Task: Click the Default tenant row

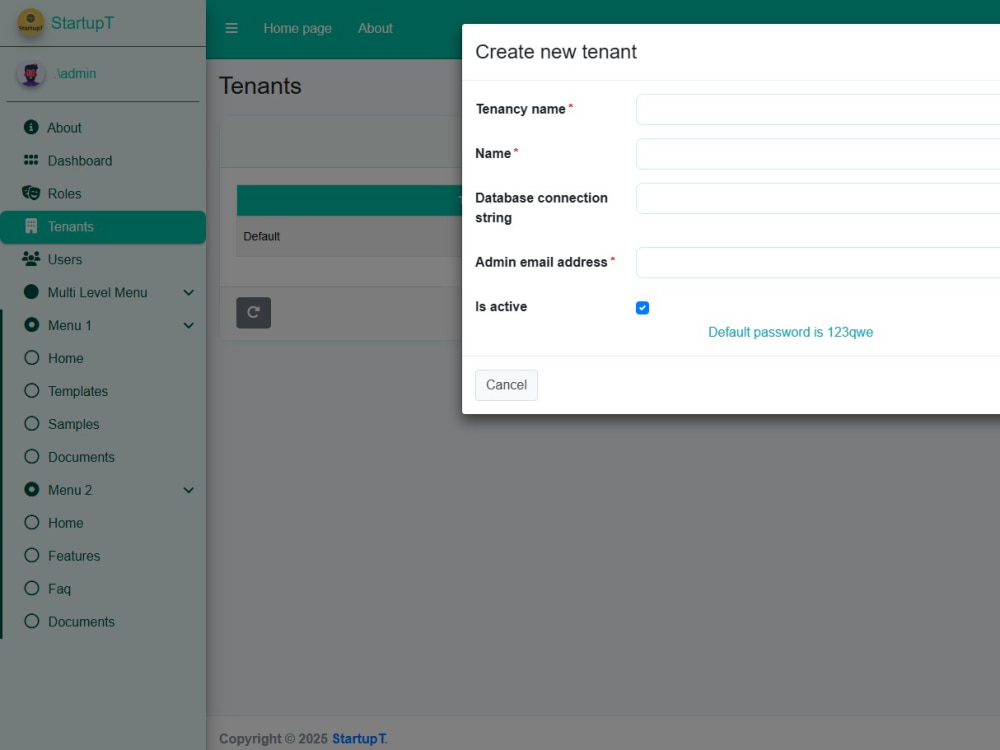Action: pos(349,236)
